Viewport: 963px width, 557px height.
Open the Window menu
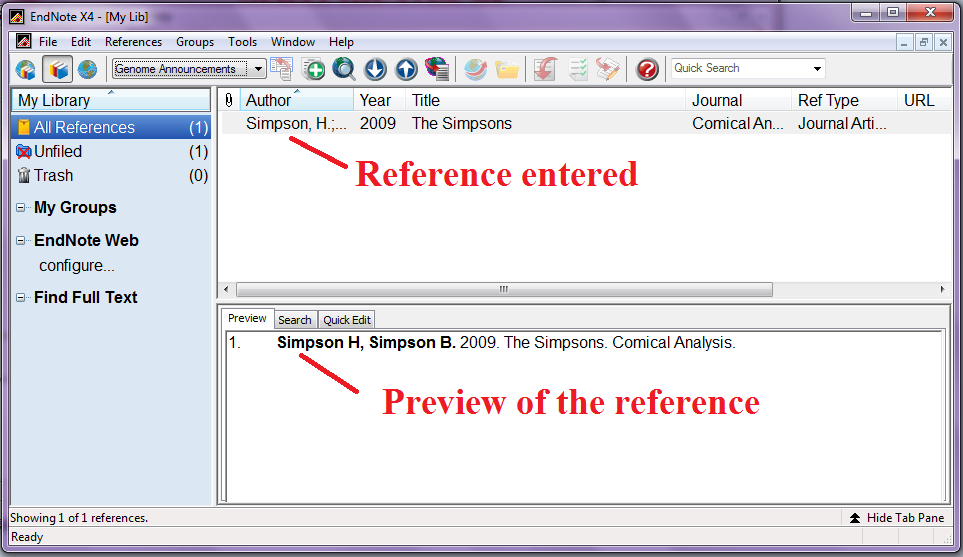coord(293,42)
